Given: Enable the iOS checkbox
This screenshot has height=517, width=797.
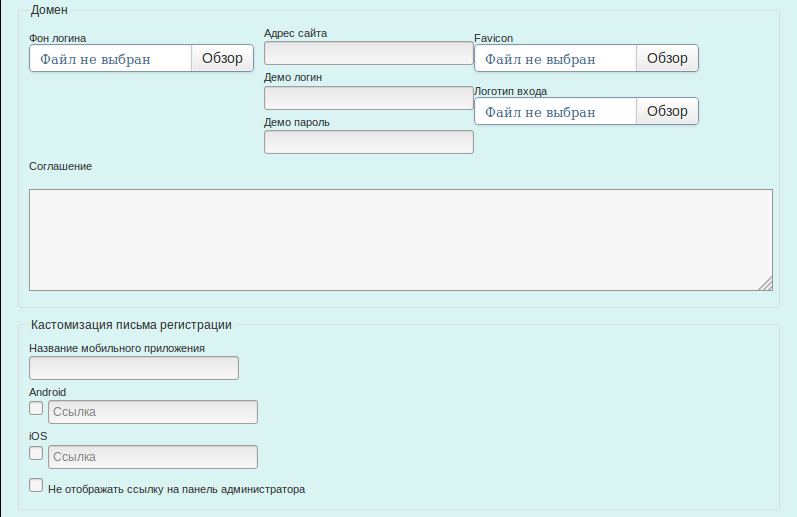Looking at the screenshot, I should click(37, 453).
